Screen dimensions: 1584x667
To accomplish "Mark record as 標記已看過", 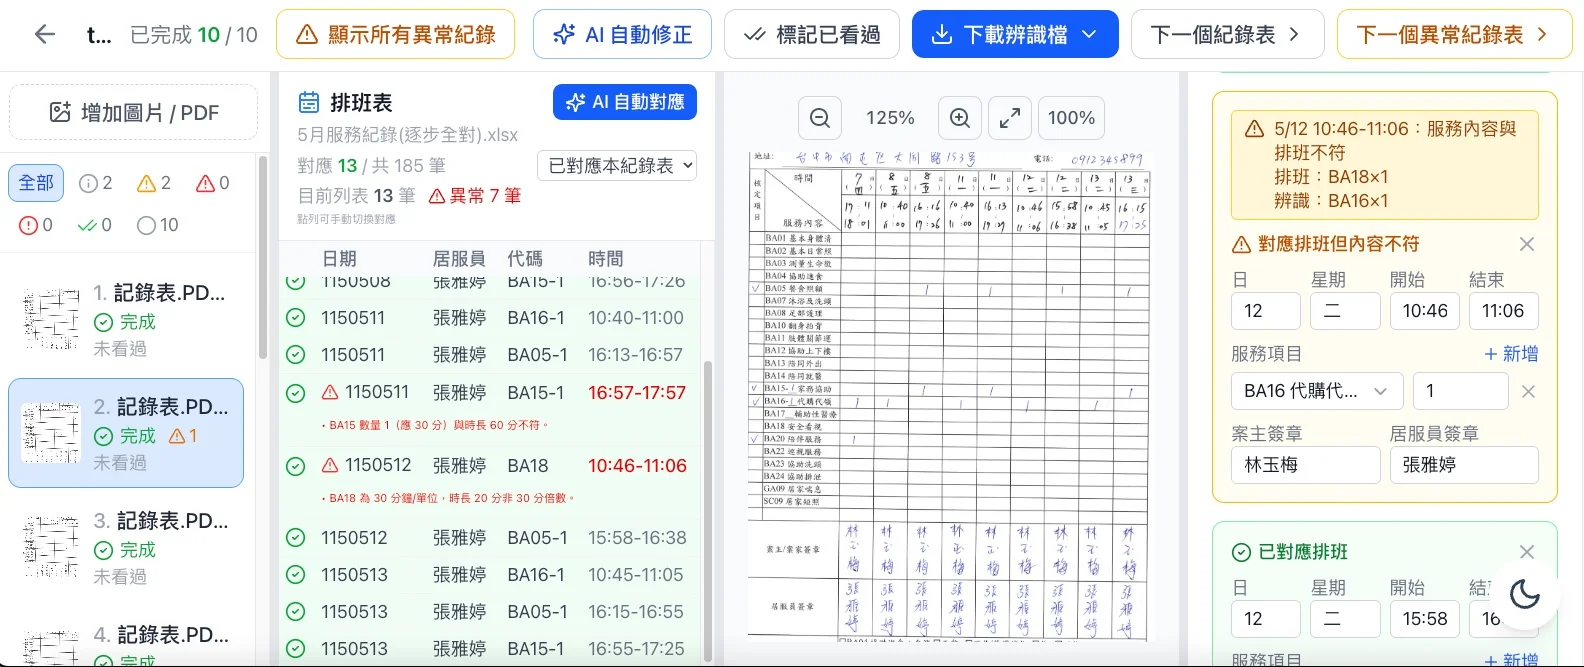I will pyautogui.click(x=812, y=35).
